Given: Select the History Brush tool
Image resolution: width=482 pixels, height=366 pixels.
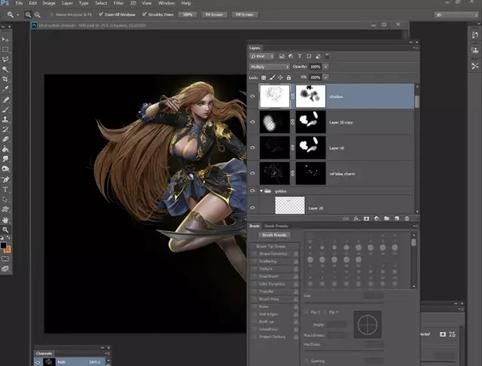Looking at the screenshot, I should click(x=5, y=129).
